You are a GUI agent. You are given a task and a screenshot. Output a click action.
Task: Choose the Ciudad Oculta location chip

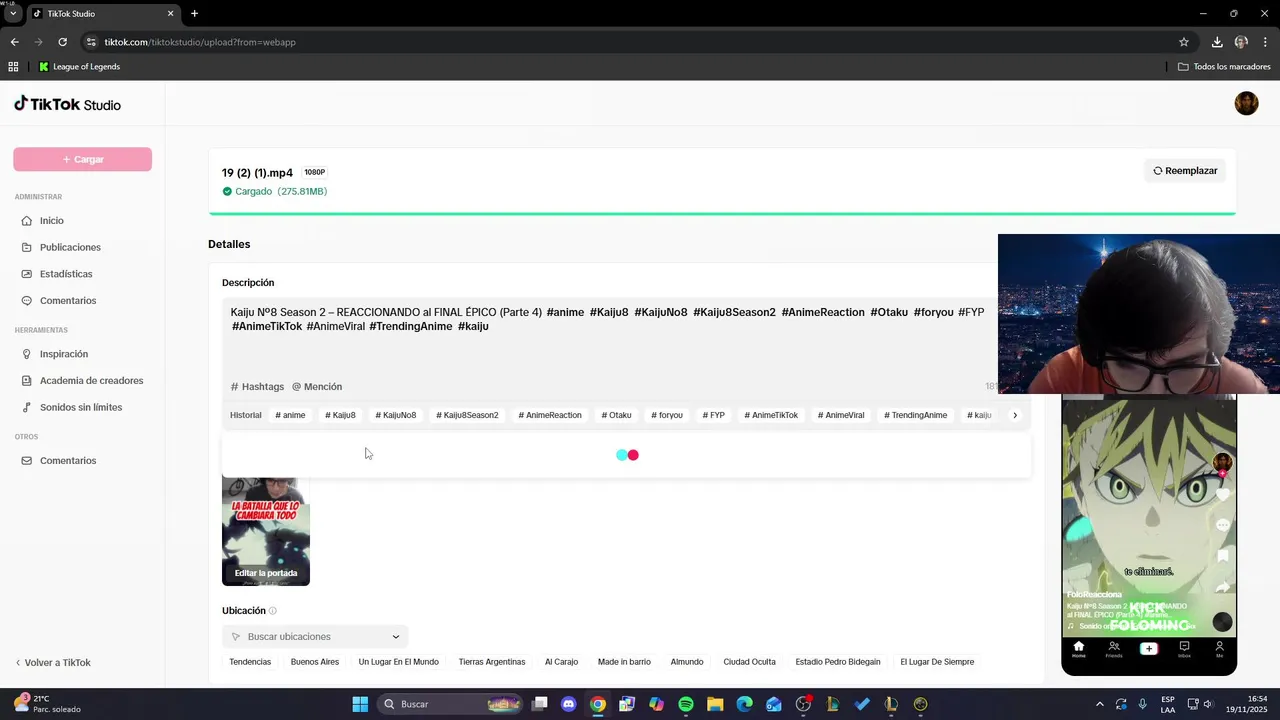(749, 662)
